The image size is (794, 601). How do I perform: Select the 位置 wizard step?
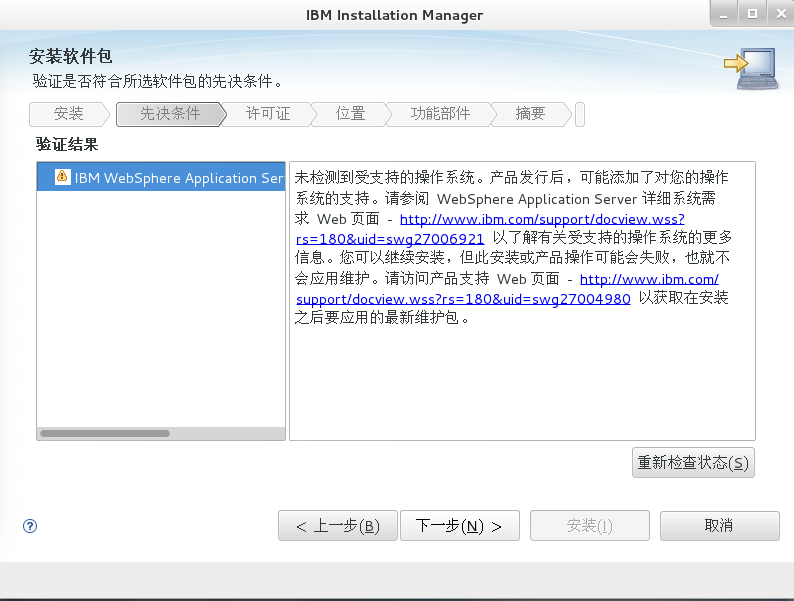pos(350,114)
